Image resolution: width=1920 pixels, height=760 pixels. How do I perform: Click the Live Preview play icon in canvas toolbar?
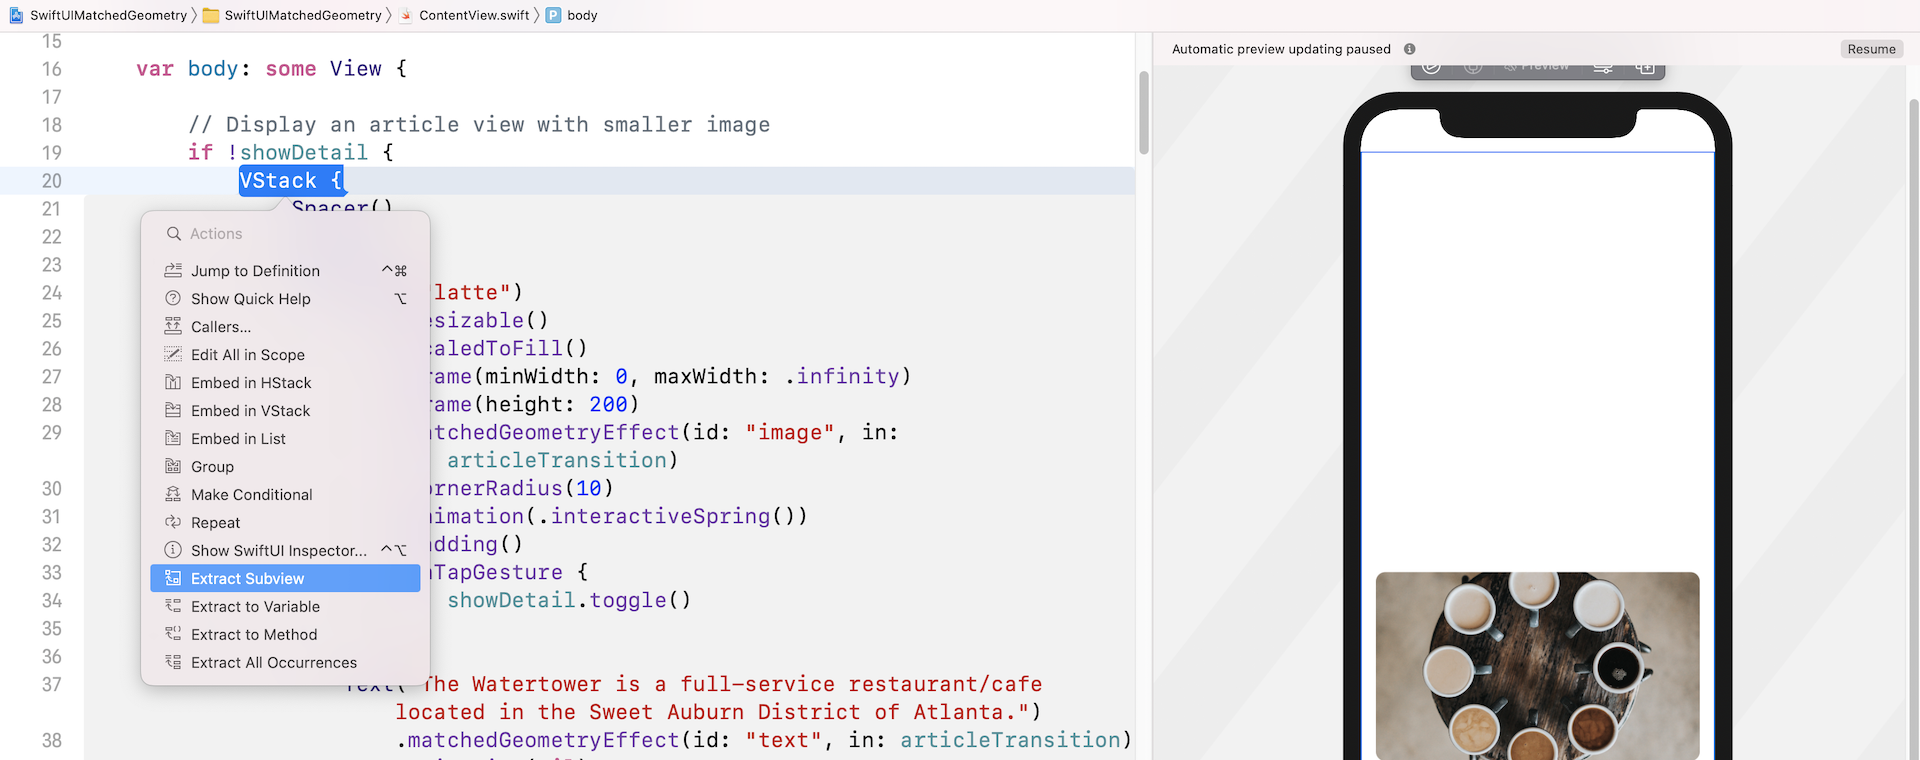[x=1432, y=67]
